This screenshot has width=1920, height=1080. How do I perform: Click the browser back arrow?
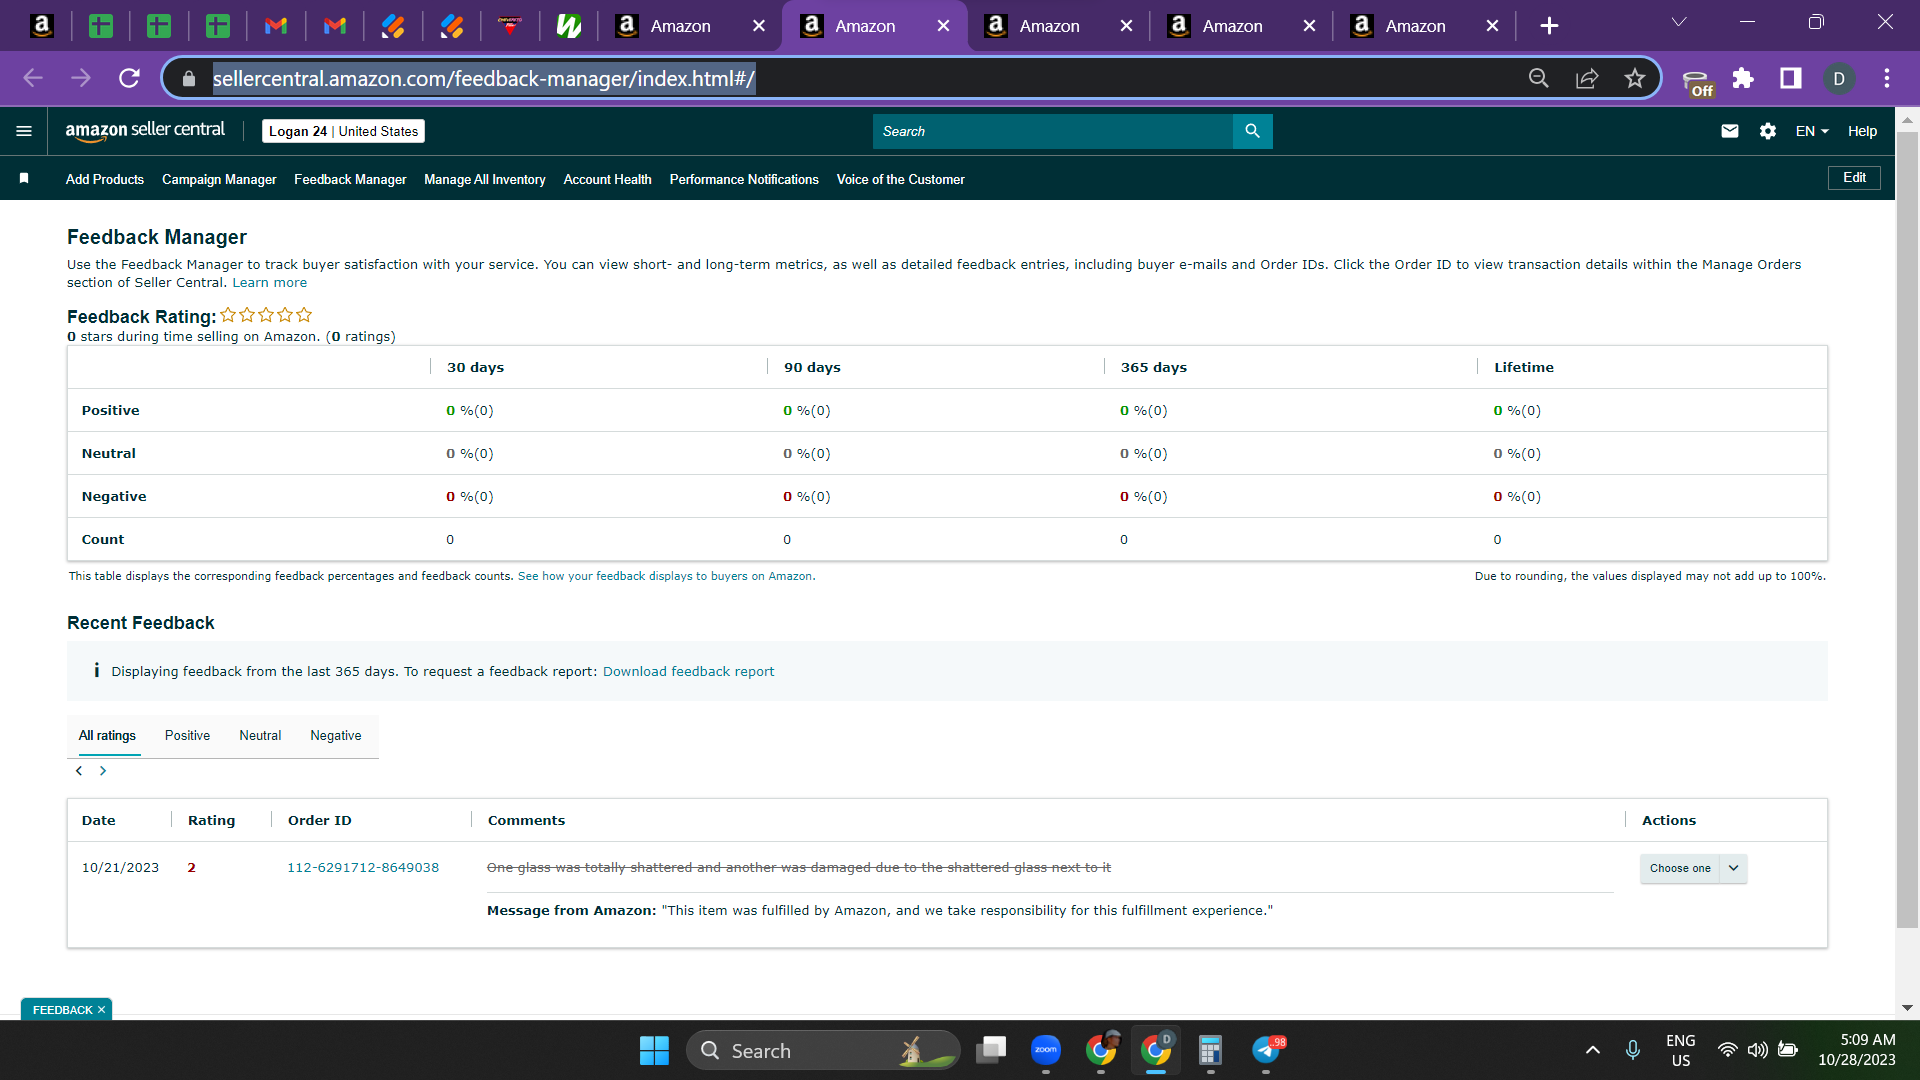point(33,78)
